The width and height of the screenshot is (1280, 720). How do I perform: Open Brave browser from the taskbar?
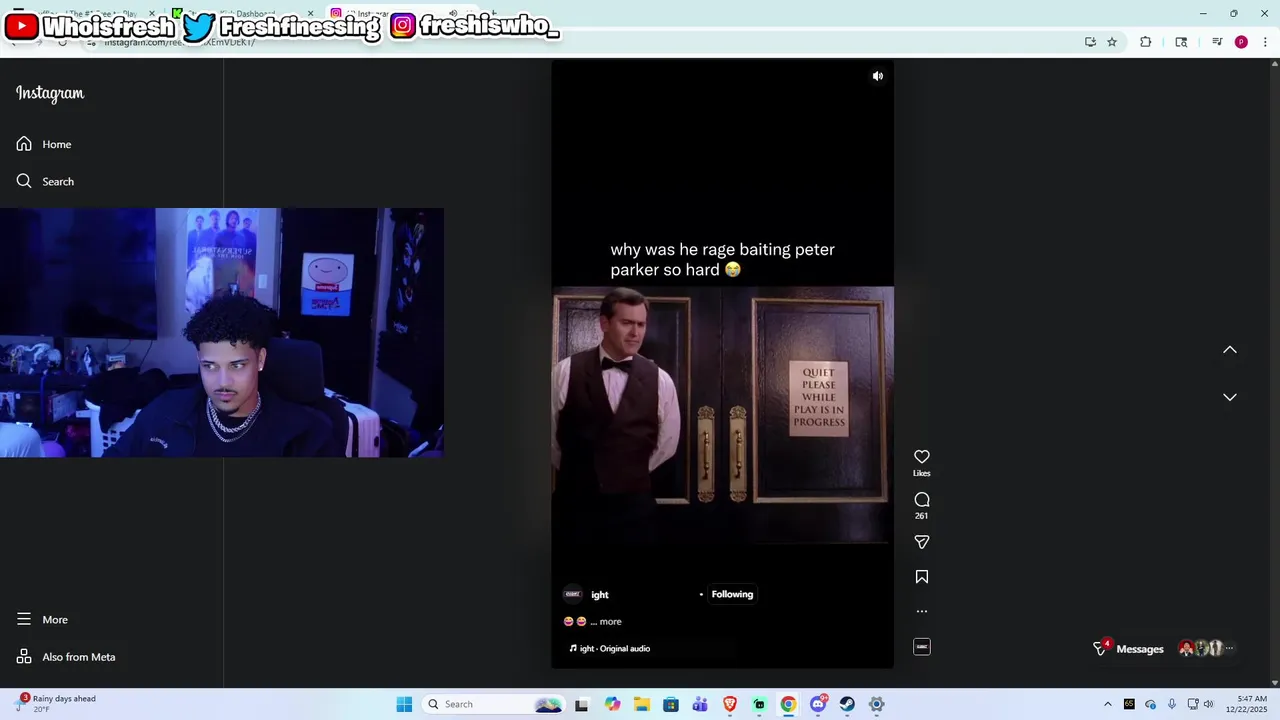(x=730, y=704)
